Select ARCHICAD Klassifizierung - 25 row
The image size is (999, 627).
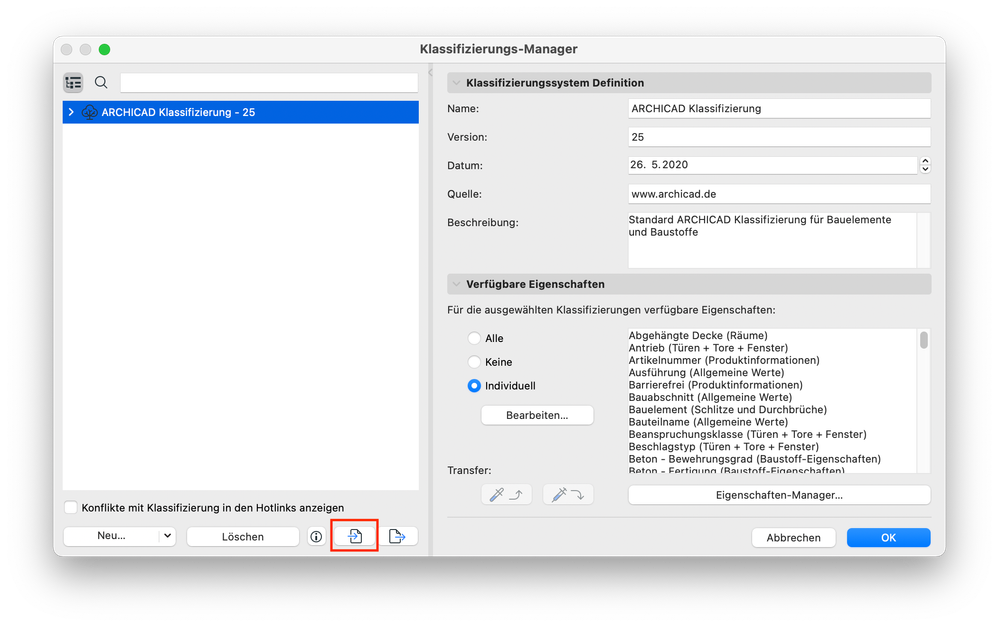coord(241,112)
